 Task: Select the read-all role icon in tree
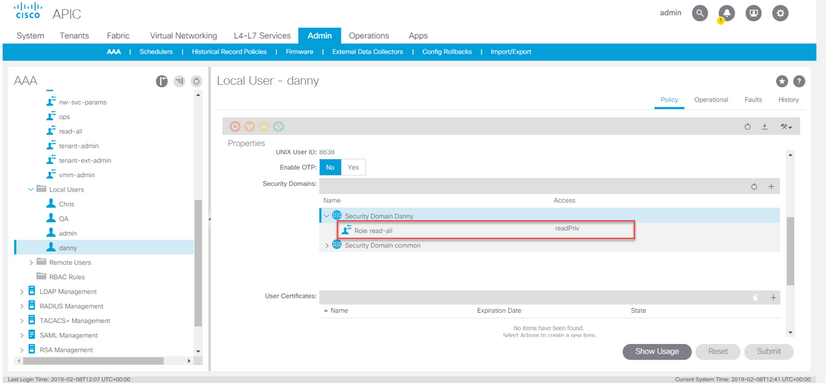pyautogui.click(x=51, y=131)
